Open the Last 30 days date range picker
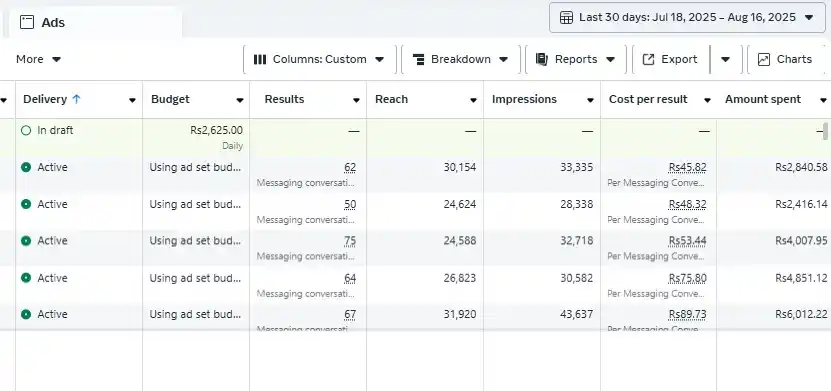 [687, 17]
